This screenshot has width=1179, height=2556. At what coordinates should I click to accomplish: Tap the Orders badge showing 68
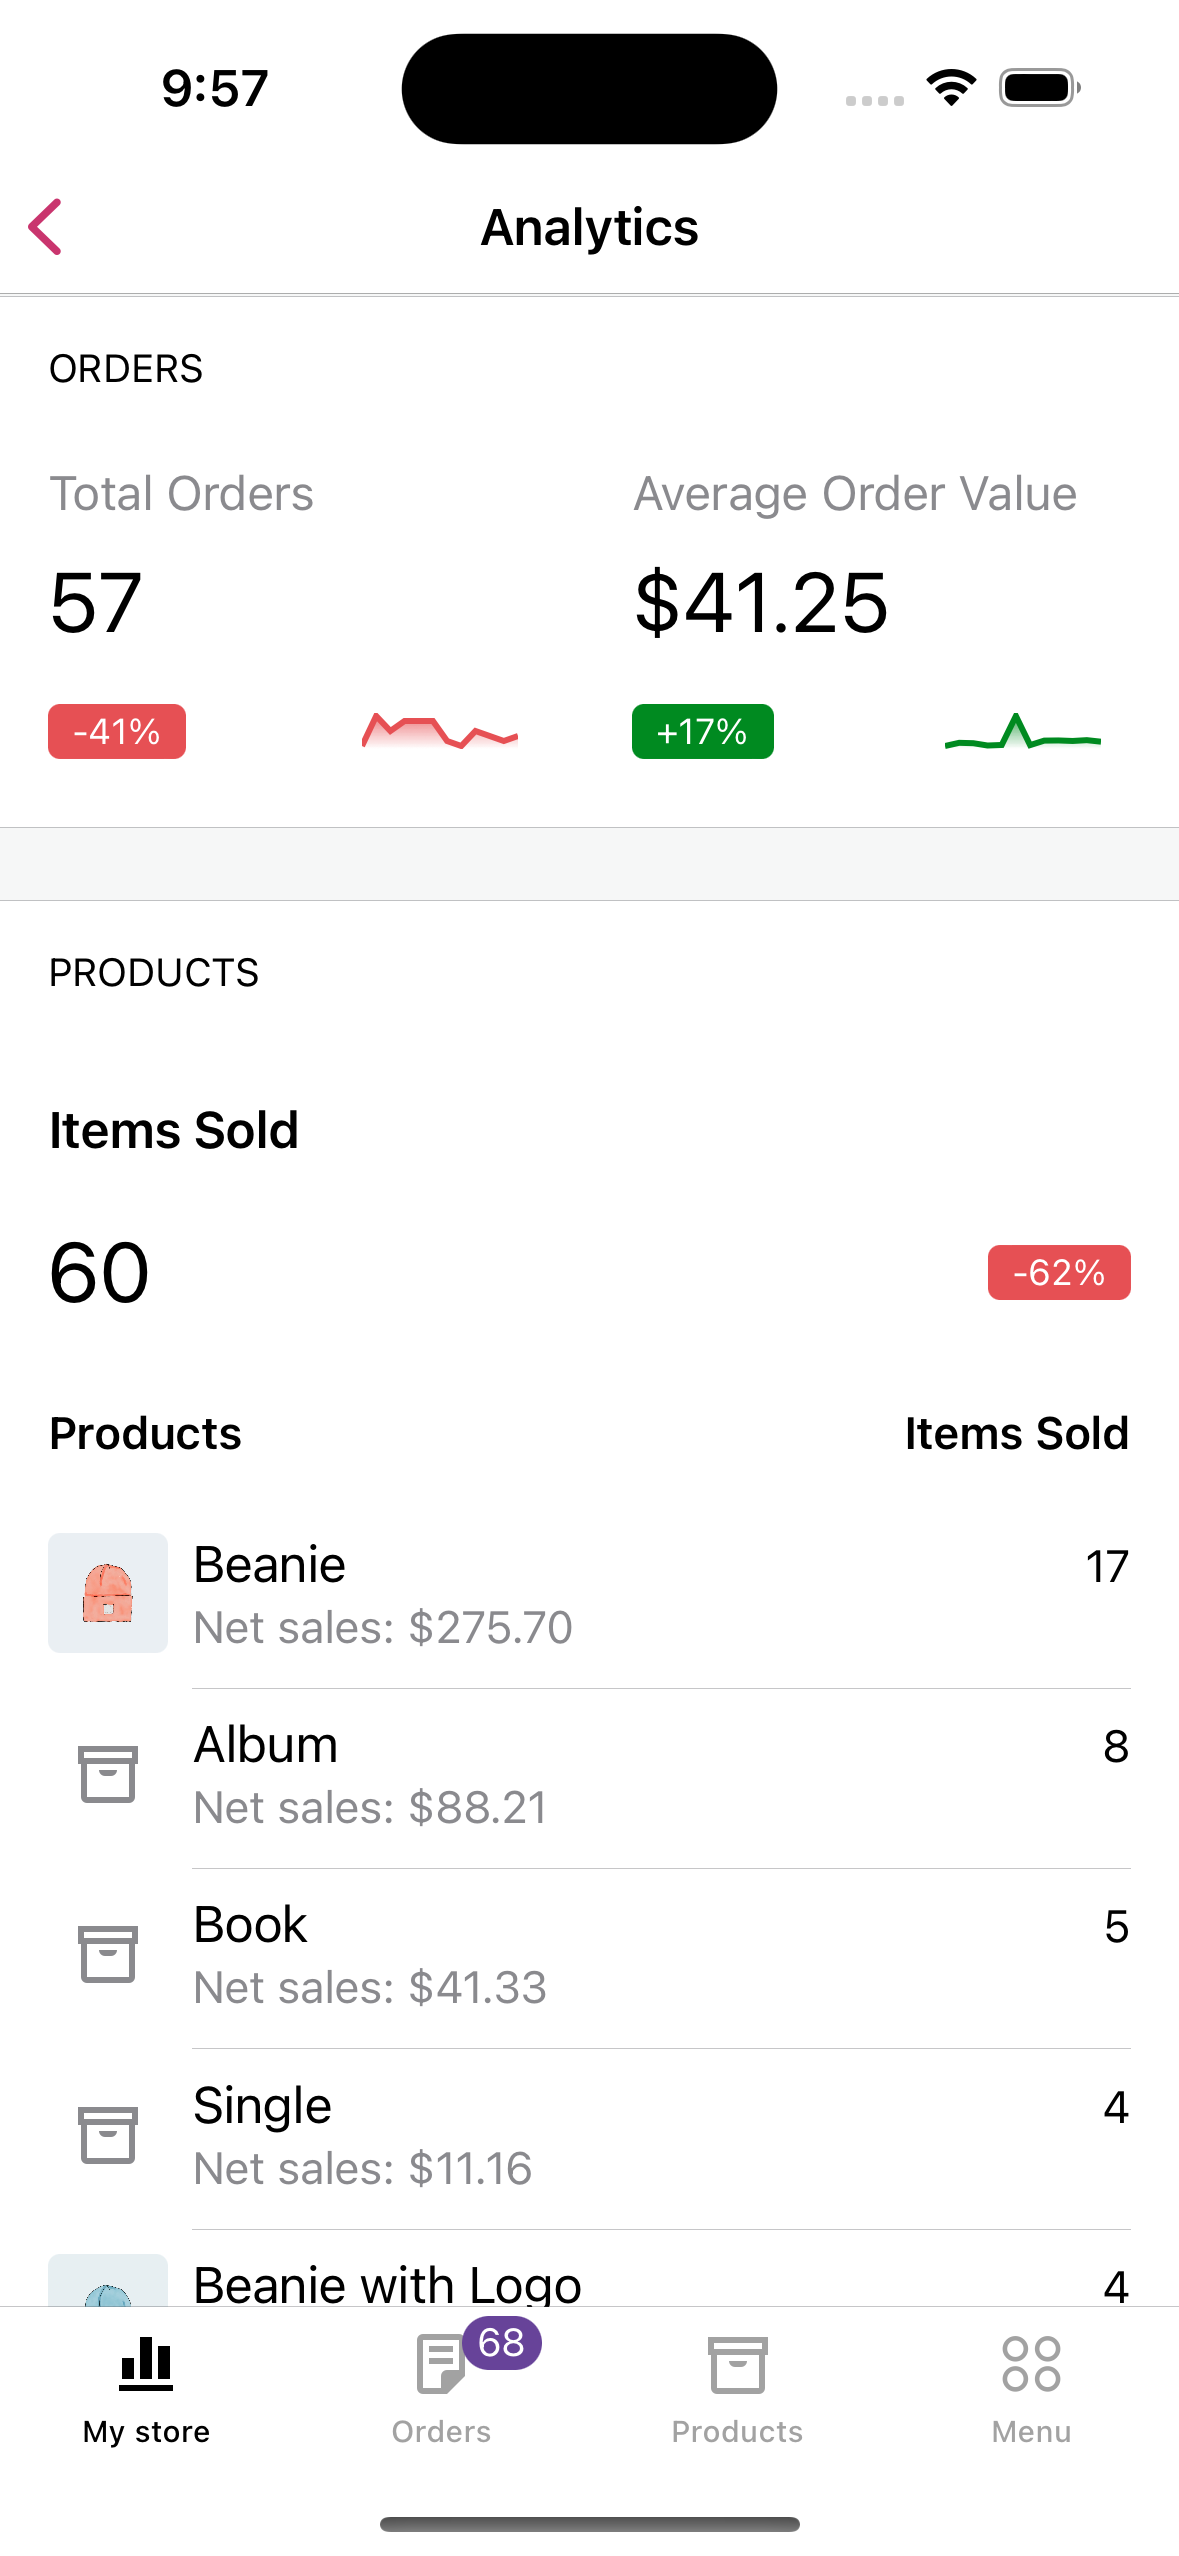[502, 2343]
